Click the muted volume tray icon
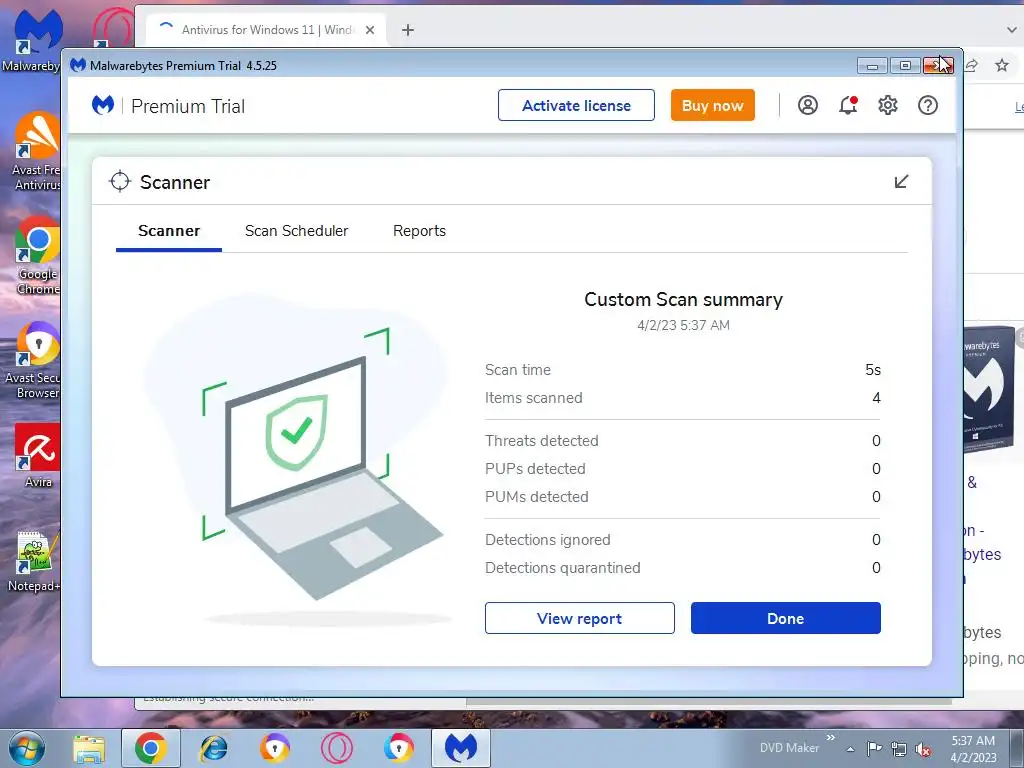 [x=923, y=749]
